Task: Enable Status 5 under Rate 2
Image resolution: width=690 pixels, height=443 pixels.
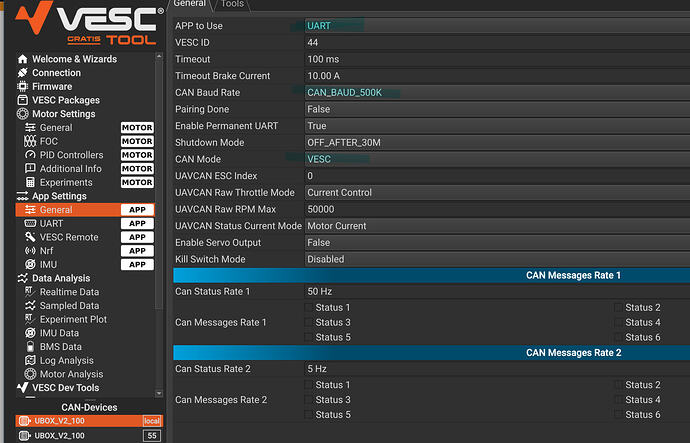Action: pyautogui.click(x=309, y=414)
